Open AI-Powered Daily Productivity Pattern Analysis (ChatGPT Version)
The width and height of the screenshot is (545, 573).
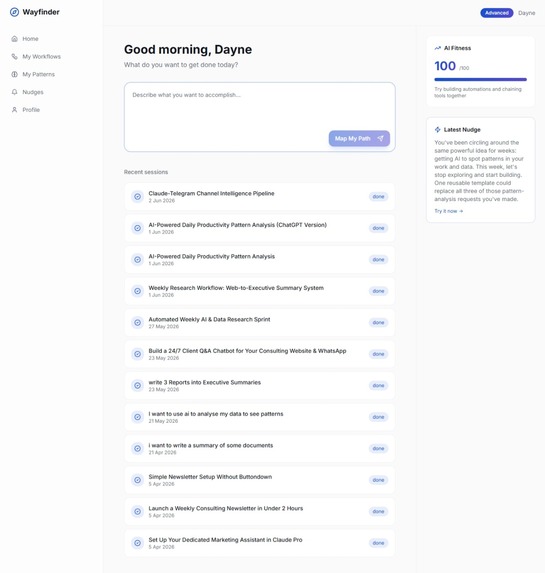click(x=260, y=228)
